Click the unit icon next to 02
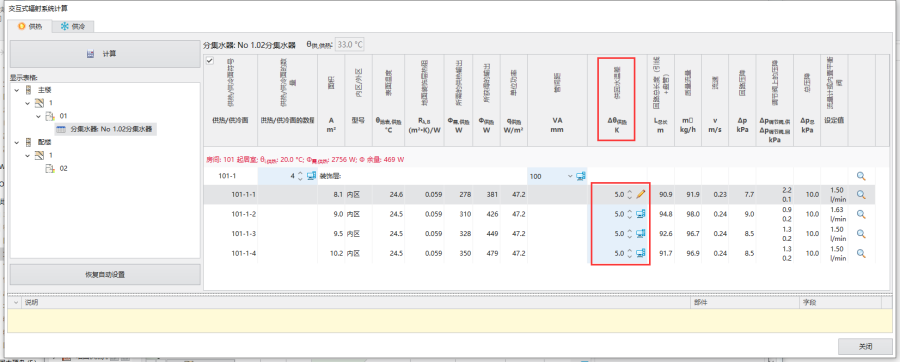The height and width of the screenshot is (362, 900). [50, 169]
